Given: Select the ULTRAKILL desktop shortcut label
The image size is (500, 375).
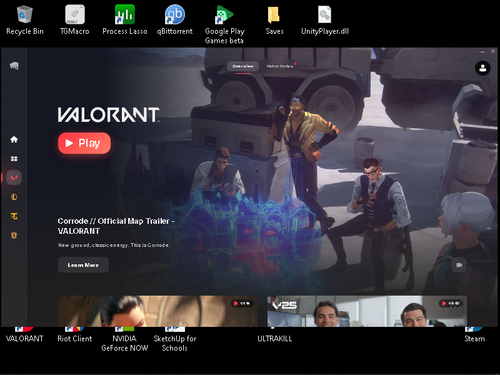Looking at the screenshot, I should click(274, 338).
